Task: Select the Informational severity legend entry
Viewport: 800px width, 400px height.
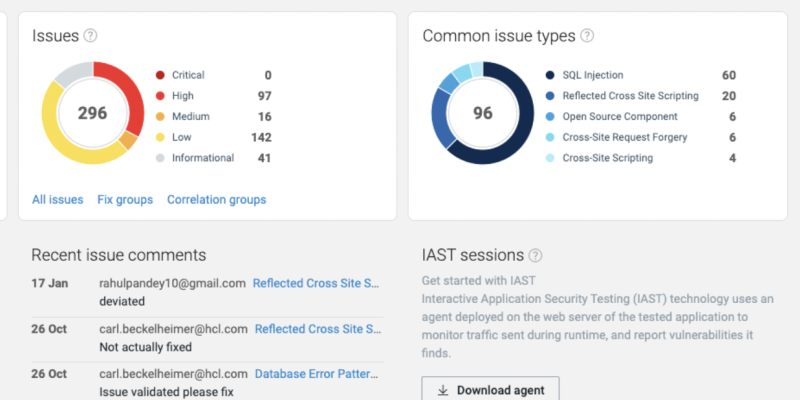Action: tap(202, 158)
